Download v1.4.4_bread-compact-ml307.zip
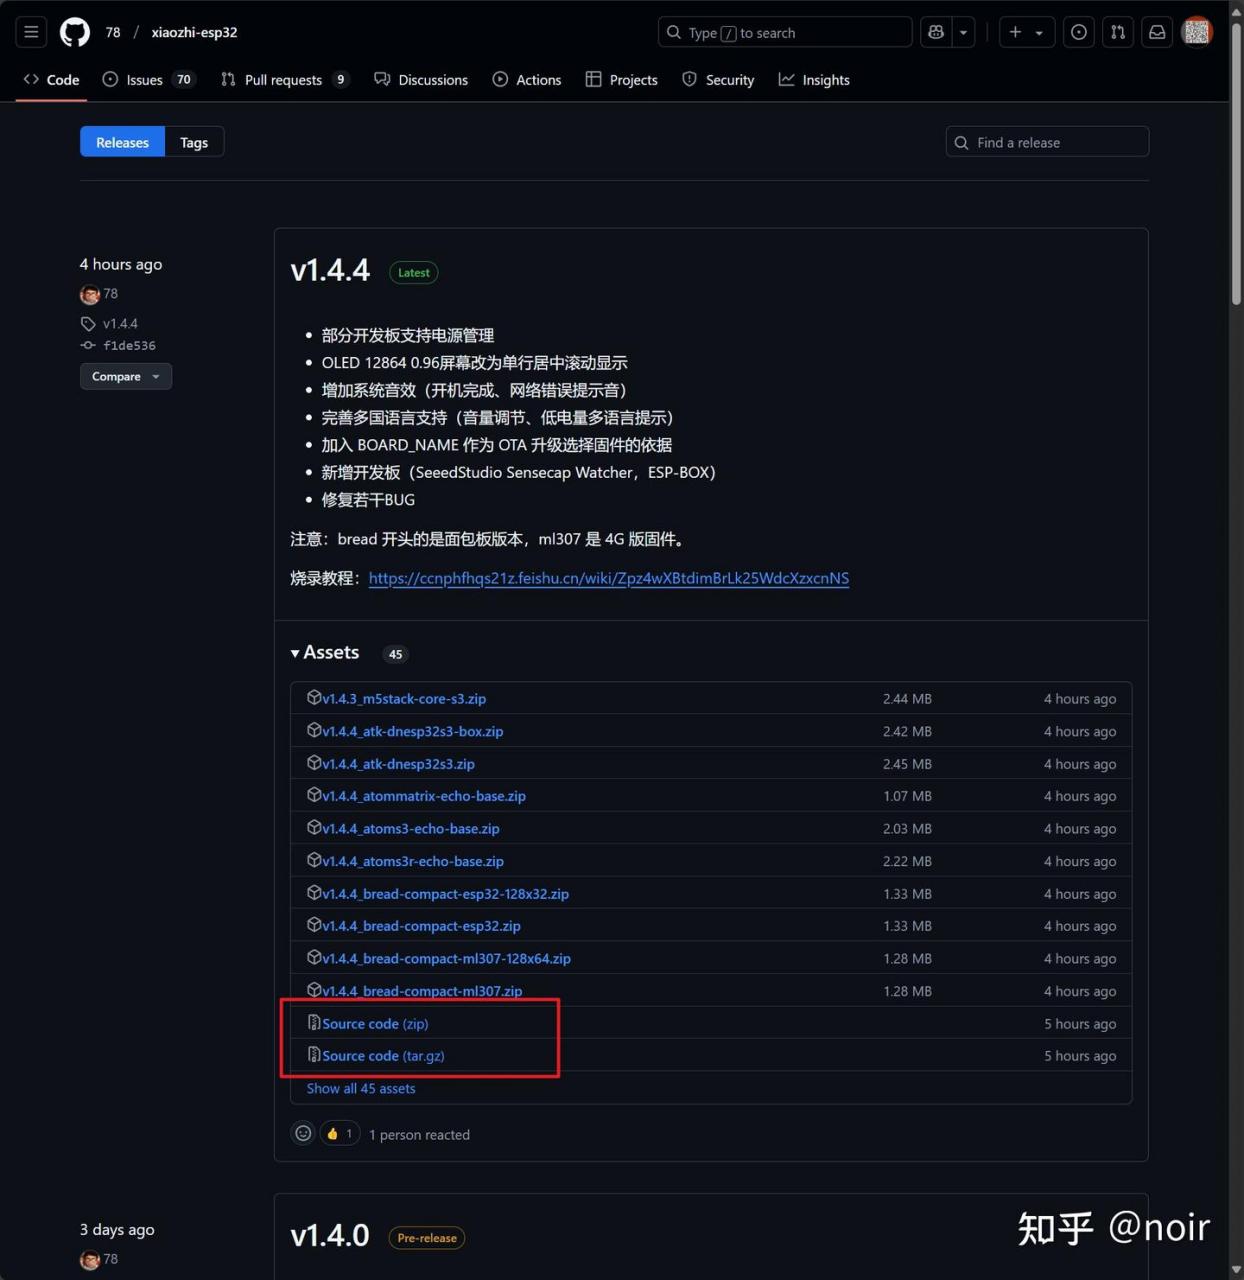 [422, 991]
